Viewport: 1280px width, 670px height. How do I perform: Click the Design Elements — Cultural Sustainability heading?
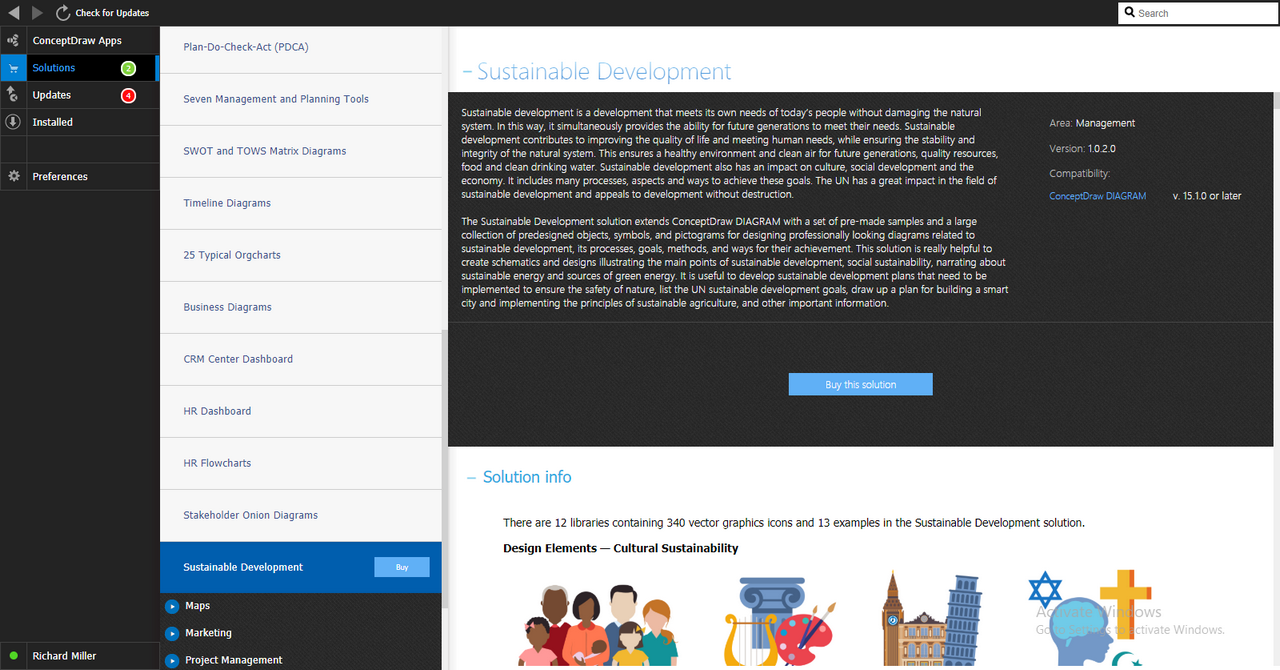point(621,548)
